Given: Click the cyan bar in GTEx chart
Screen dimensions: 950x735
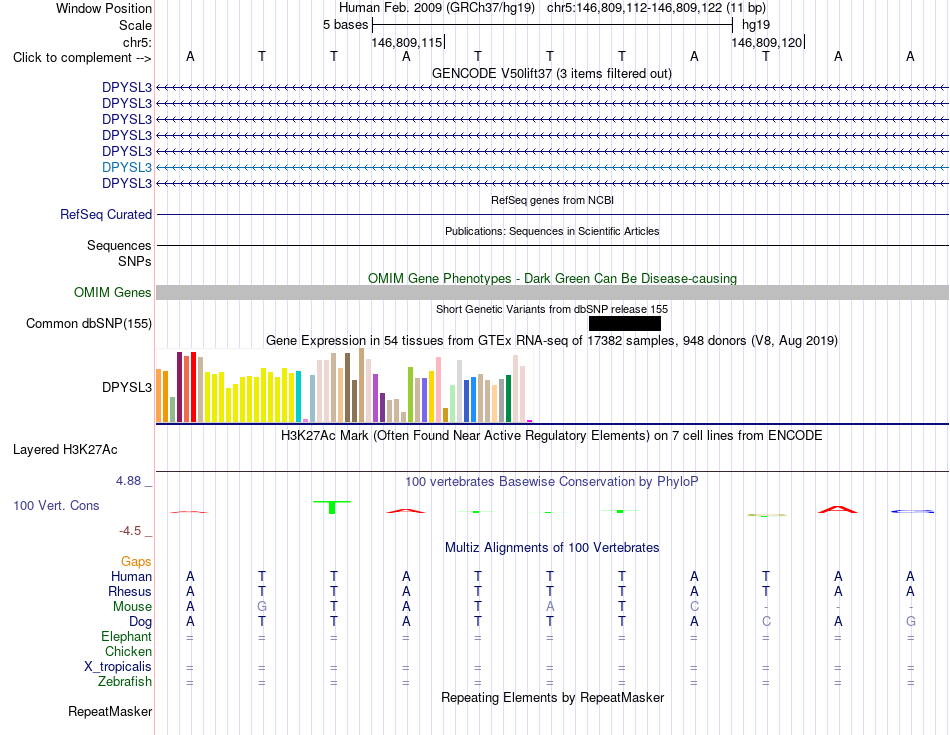Looking at the screenshot, I should tap(299, 397).
